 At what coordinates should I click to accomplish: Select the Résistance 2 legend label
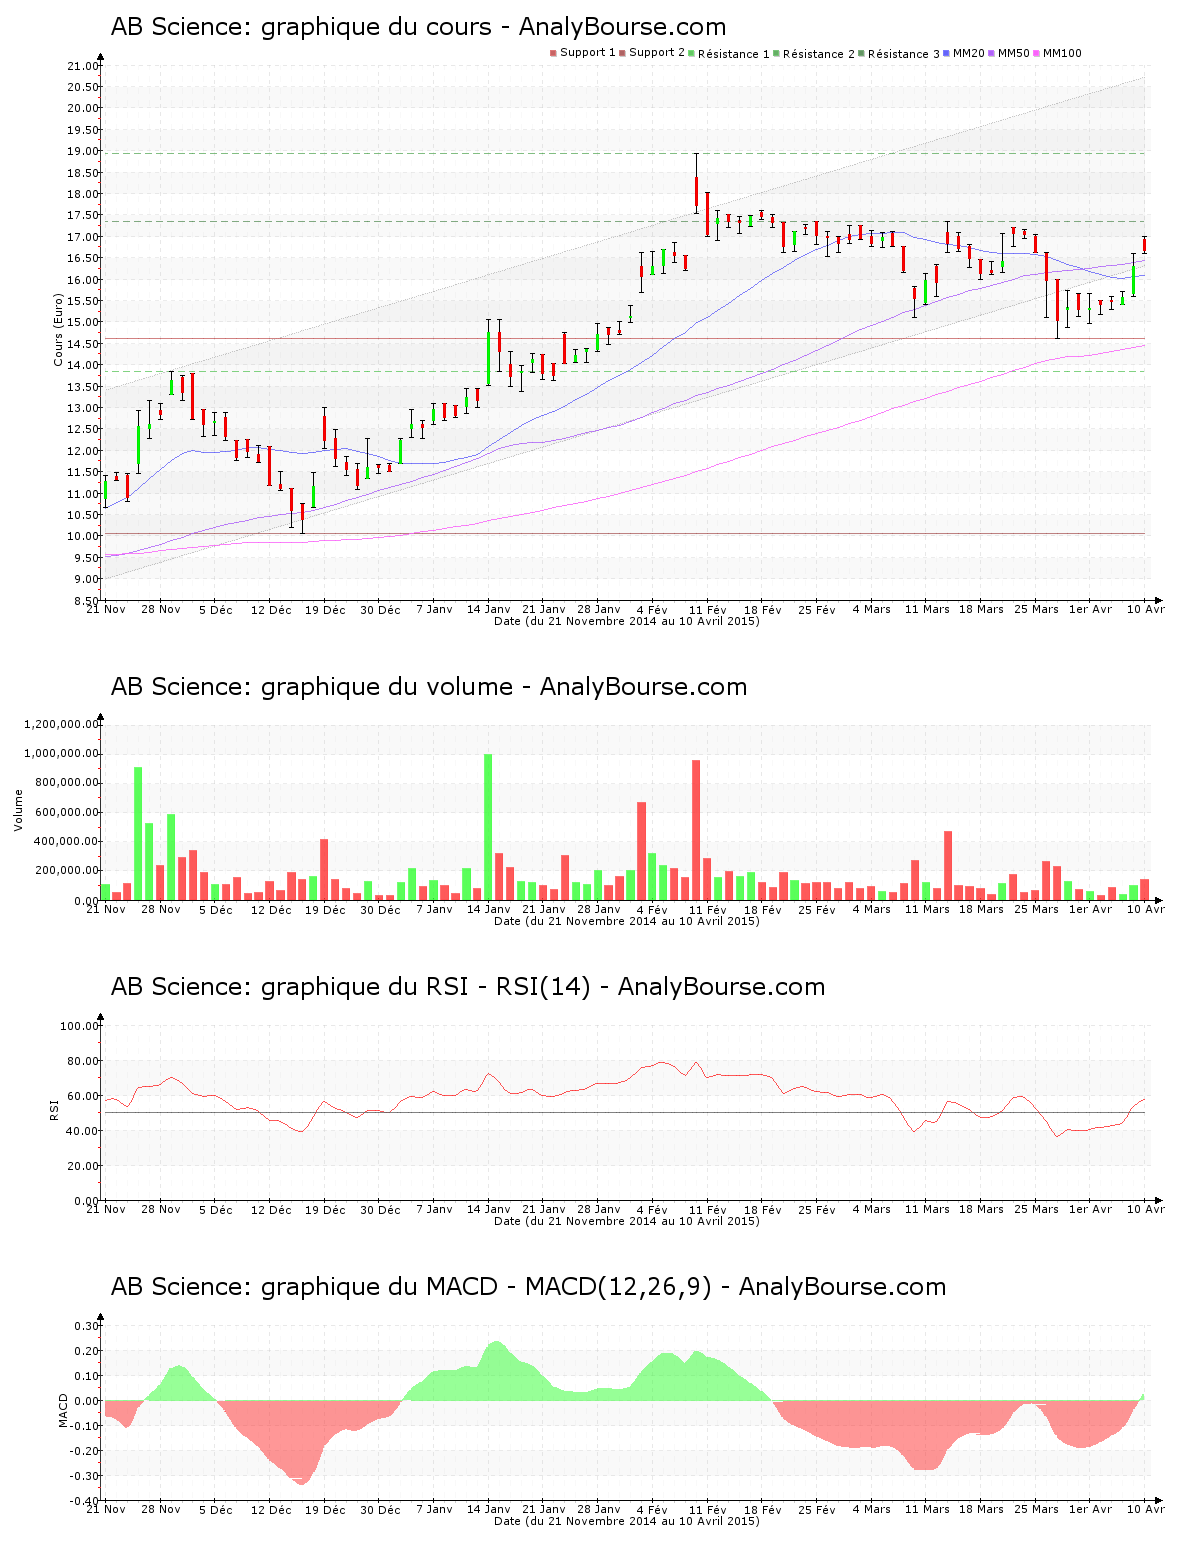819,54
